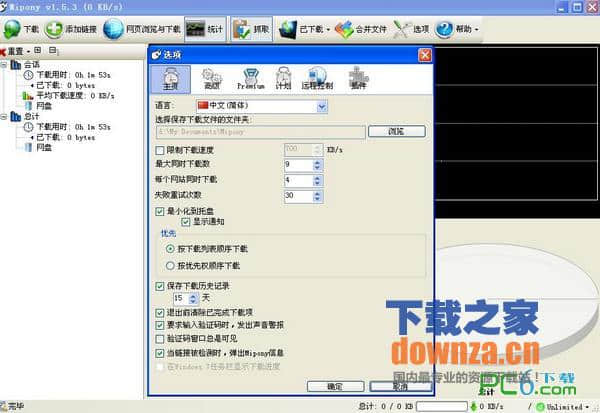Click the 帮助 help icon
The width and height of the screenshot is (600, 413).
click(444, 29)
